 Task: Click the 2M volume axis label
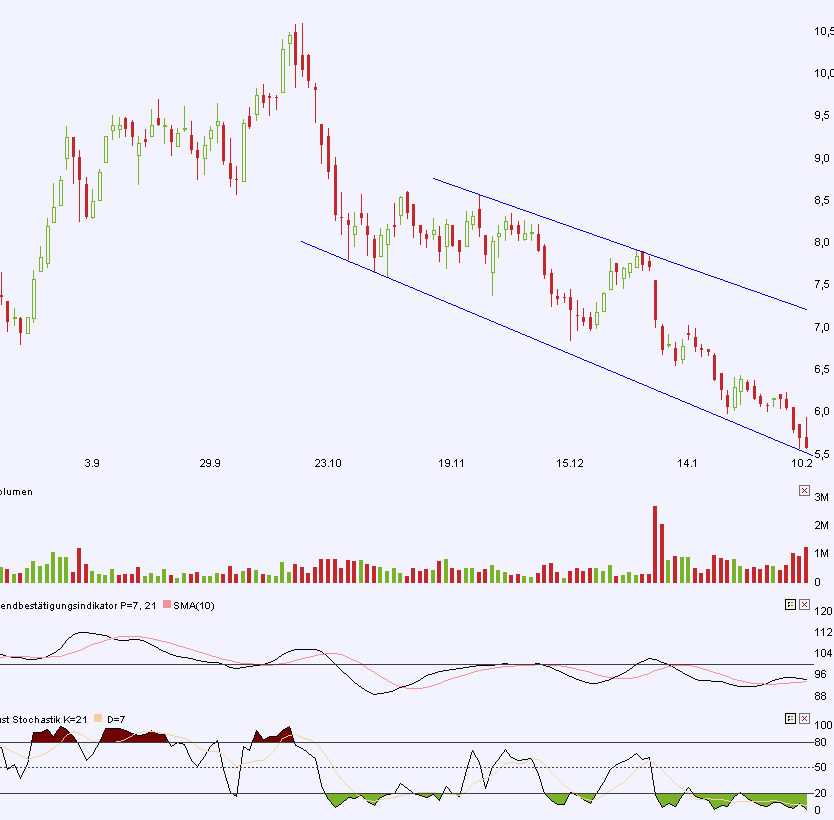(821, 525)
